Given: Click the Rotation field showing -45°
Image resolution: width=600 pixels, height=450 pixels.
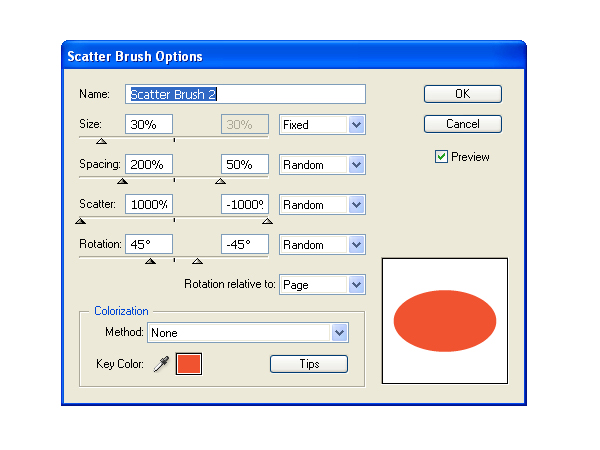Looking at the screenshot, I should (x=245, y=244).
